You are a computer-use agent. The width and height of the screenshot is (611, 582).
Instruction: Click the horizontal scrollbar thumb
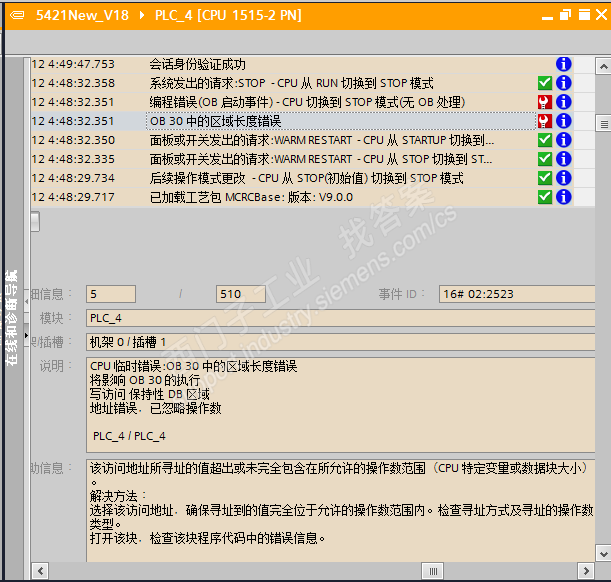pos(433,571)
